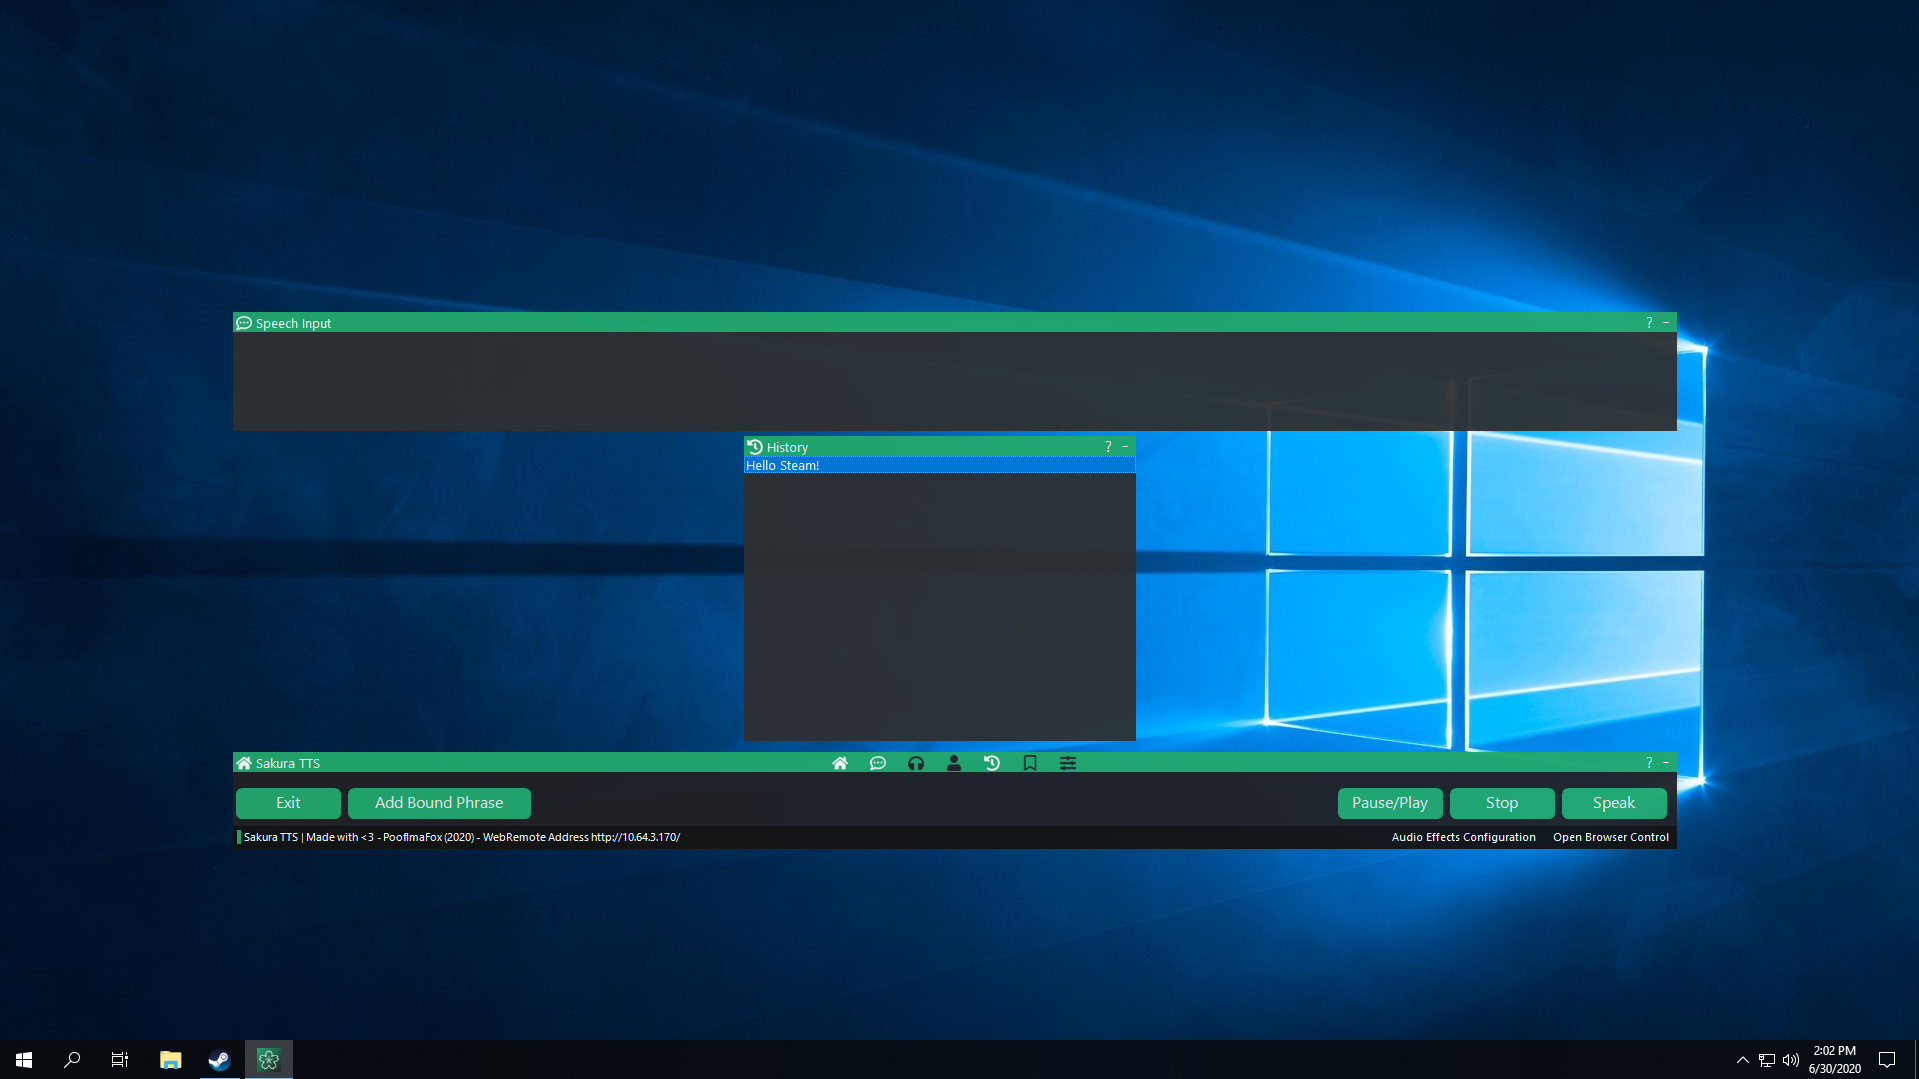Open the bookmark bound phrases icon

[x=1030, y=763]
